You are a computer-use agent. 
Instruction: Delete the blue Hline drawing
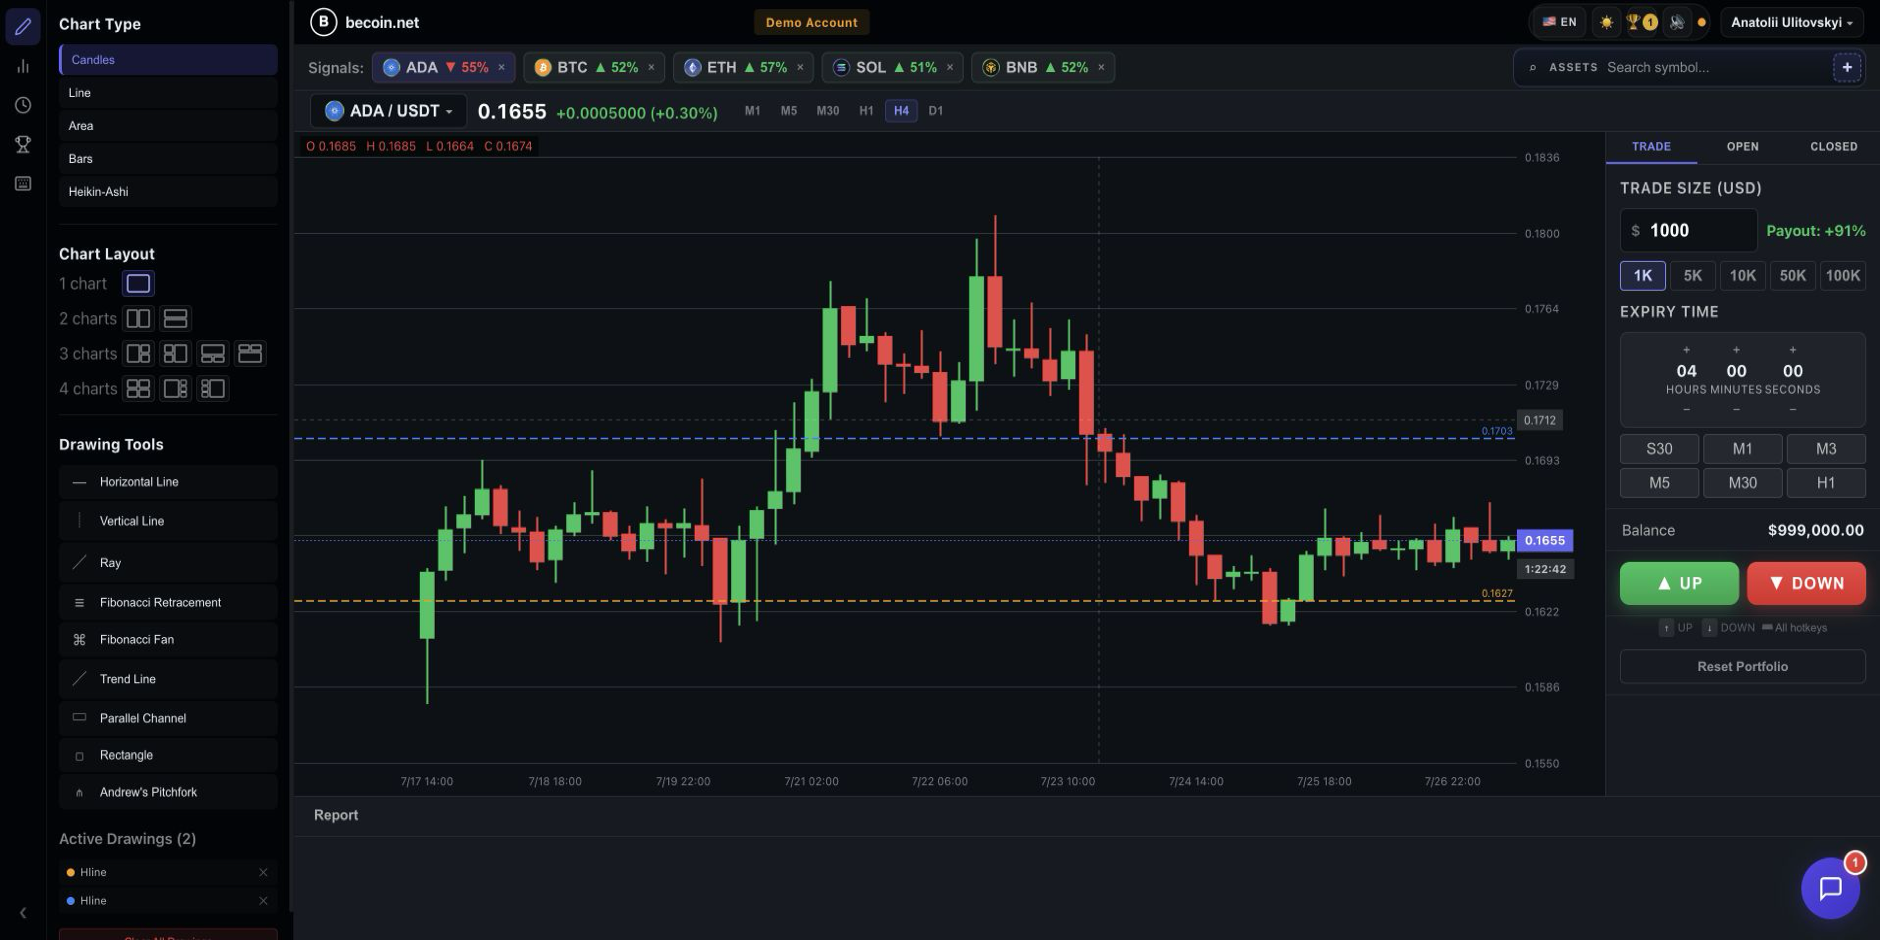click(x=263, y=901)
